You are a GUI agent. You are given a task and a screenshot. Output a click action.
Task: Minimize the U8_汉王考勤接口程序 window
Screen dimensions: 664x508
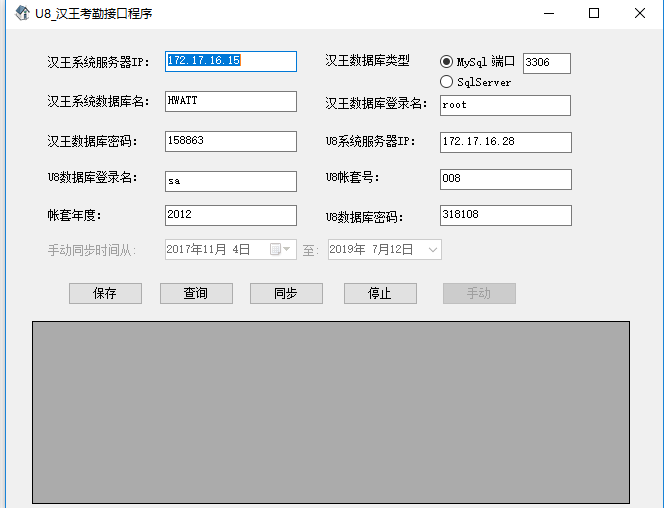click(549, 14)
